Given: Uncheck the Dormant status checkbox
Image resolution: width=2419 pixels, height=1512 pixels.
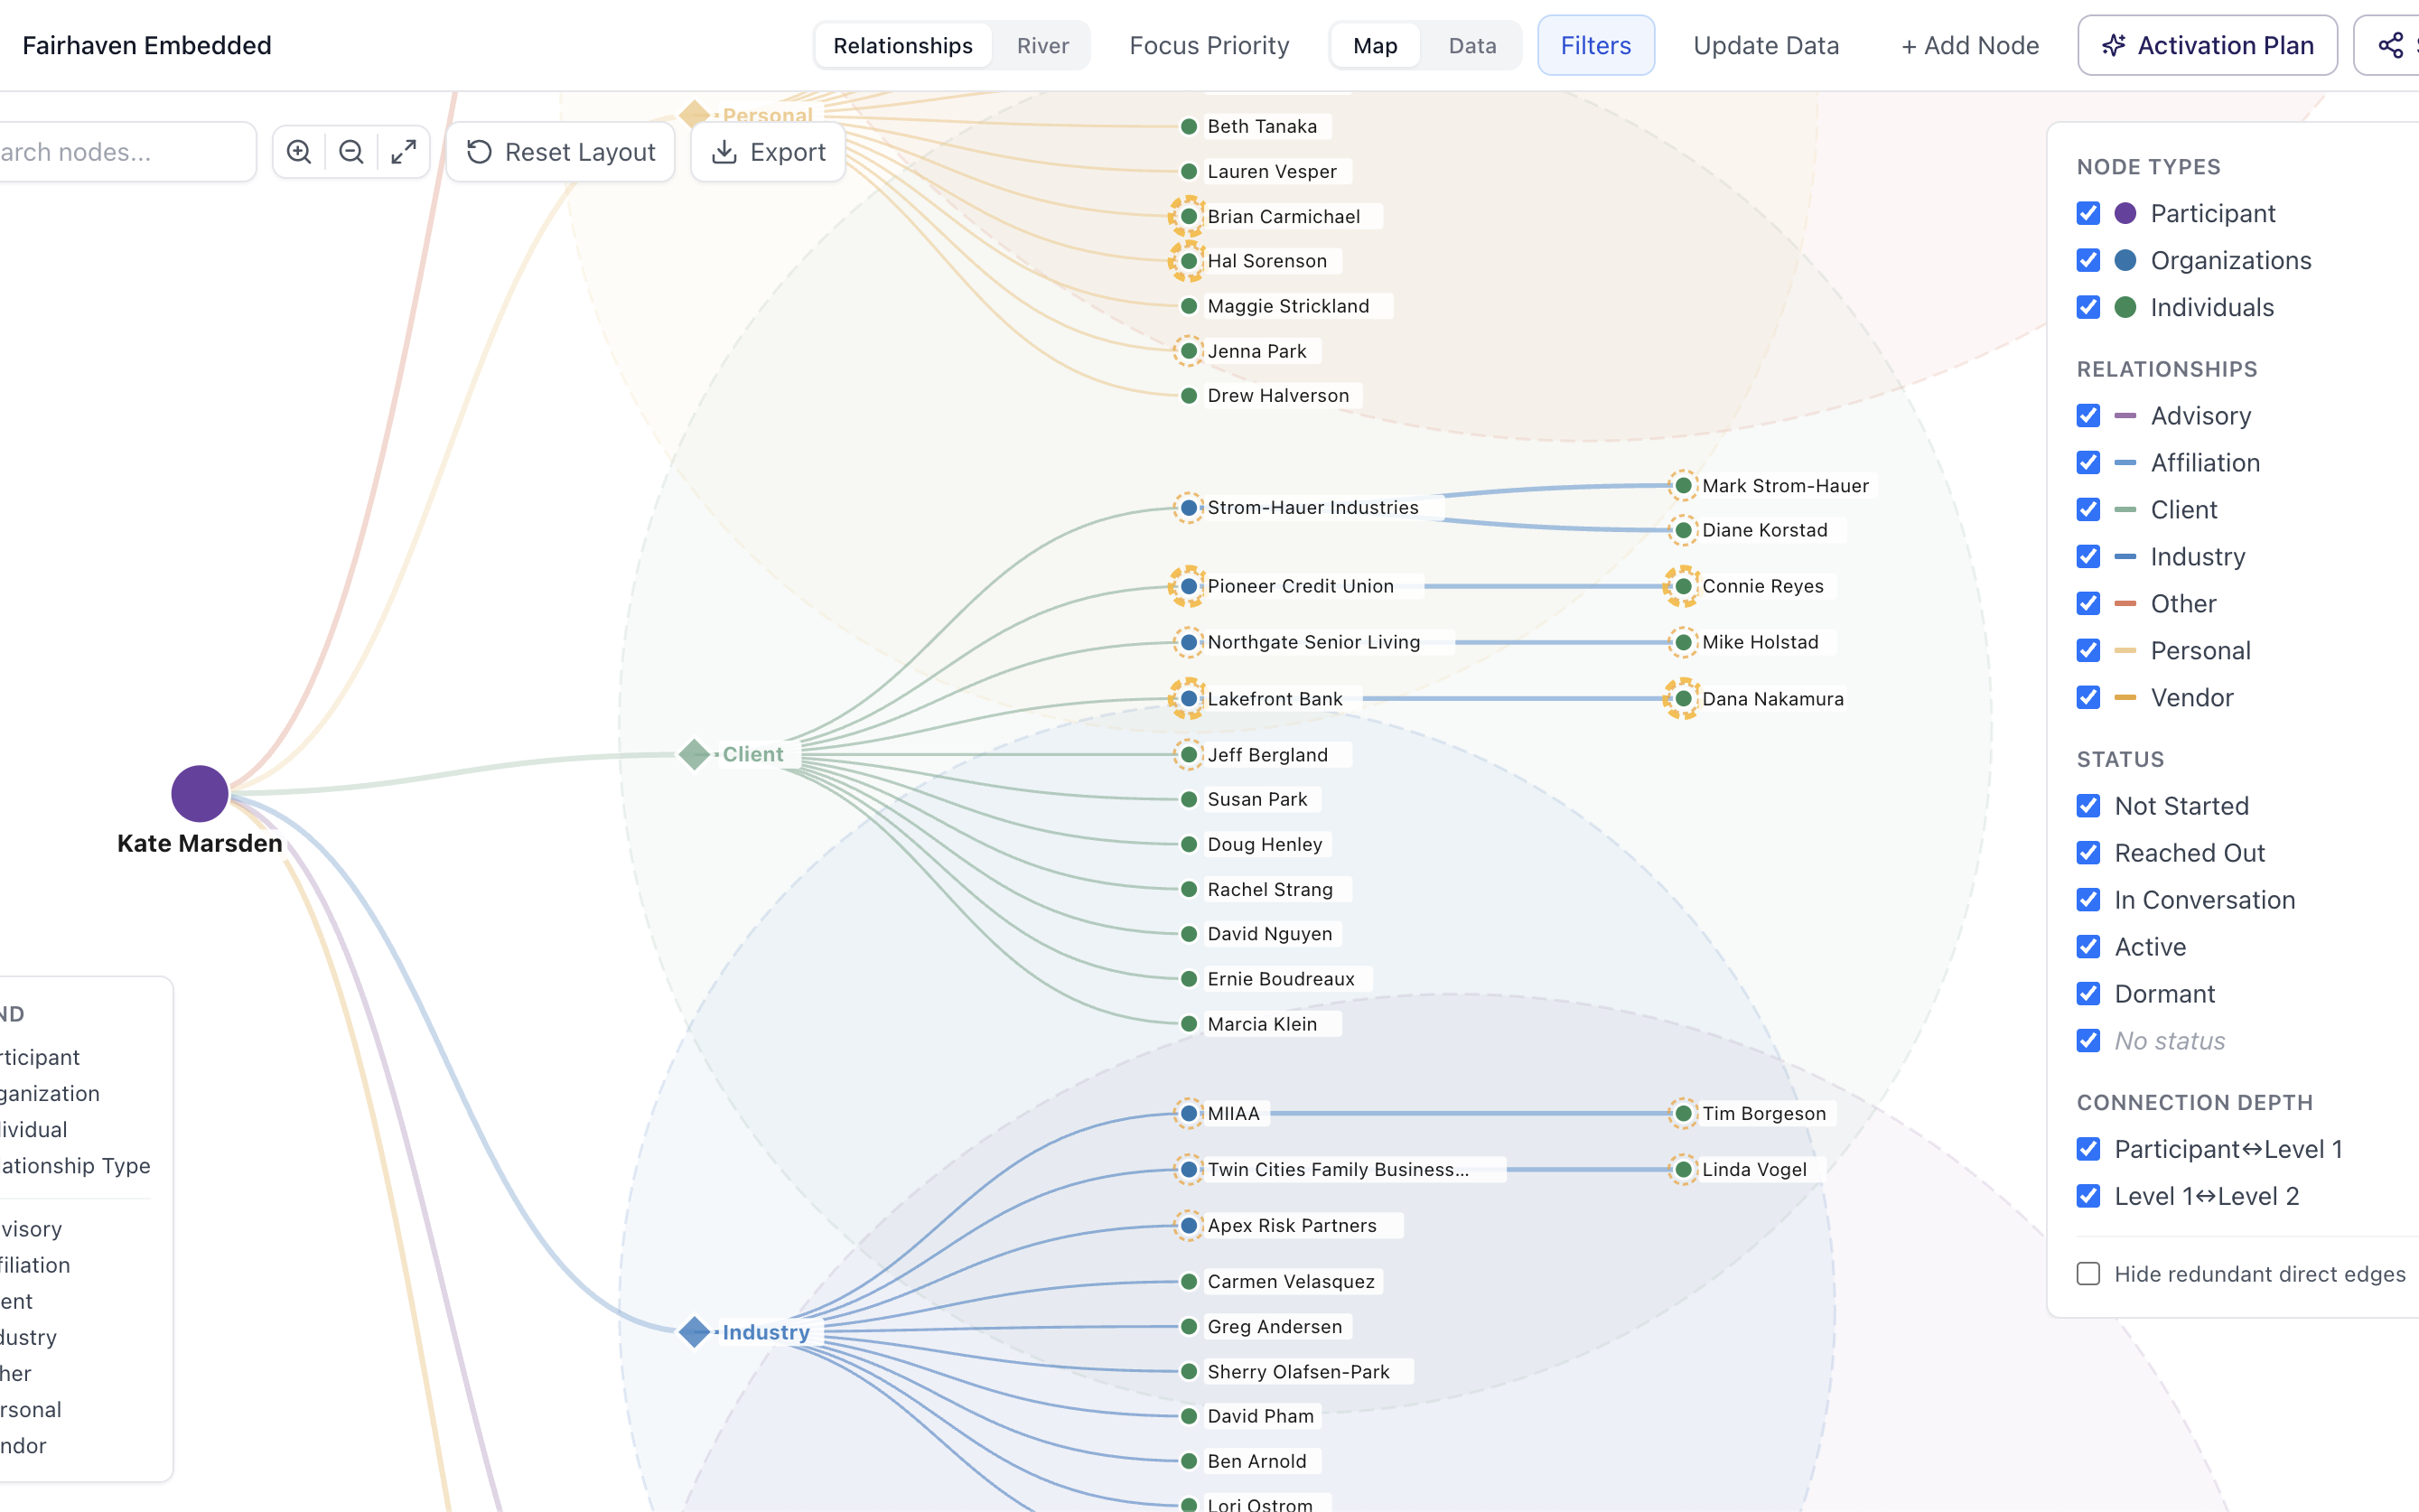Looking at the screenshot, I should 2088,993.
